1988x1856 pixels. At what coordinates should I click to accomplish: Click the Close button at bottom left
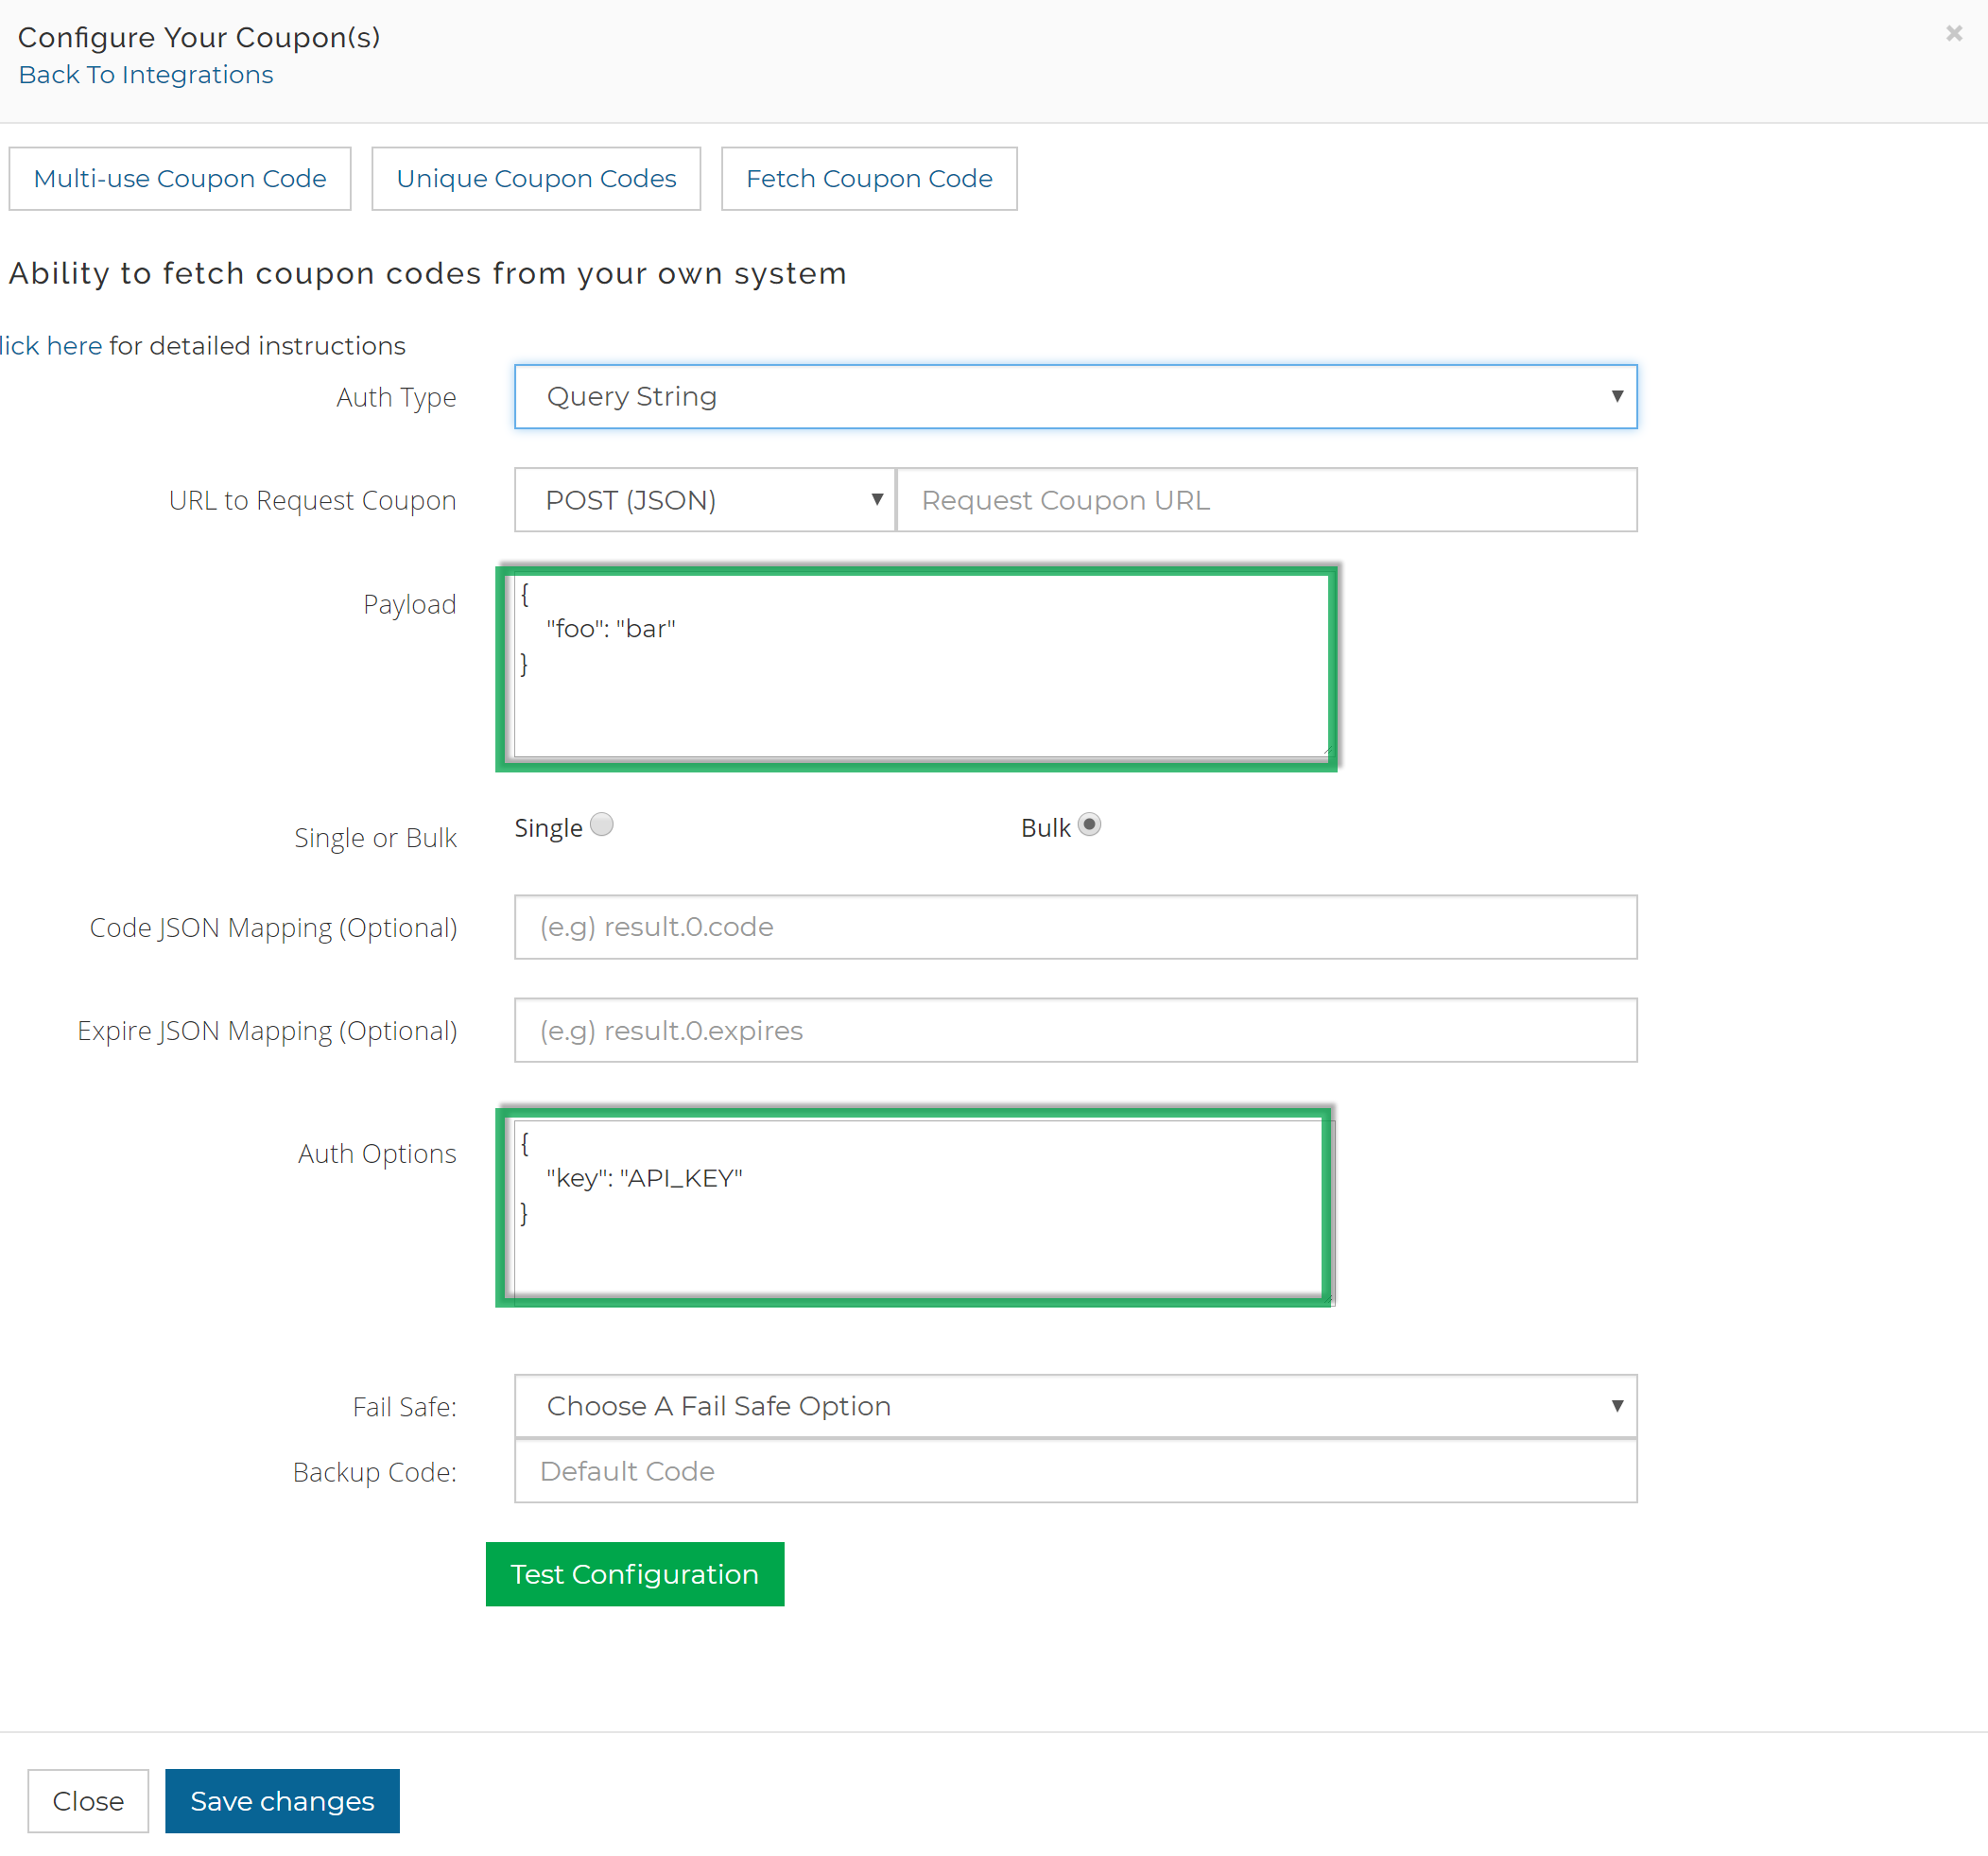click(x=88, y=1800)
